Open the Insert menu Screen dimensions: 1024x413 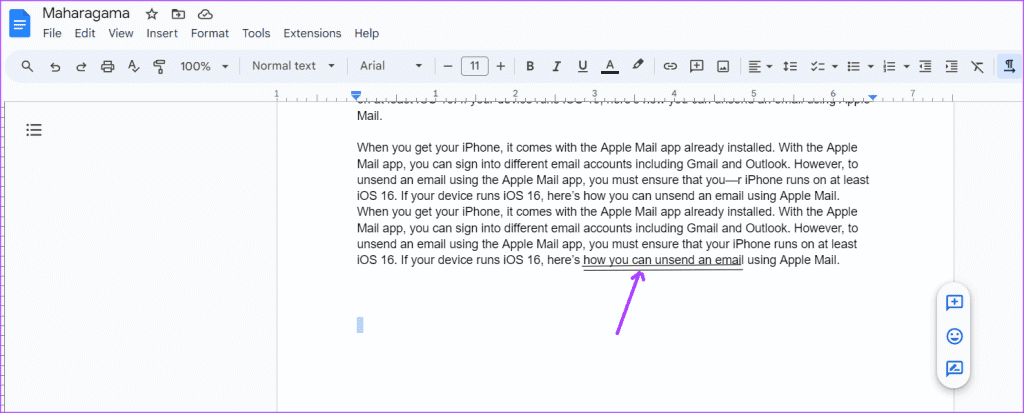point(162,33)
